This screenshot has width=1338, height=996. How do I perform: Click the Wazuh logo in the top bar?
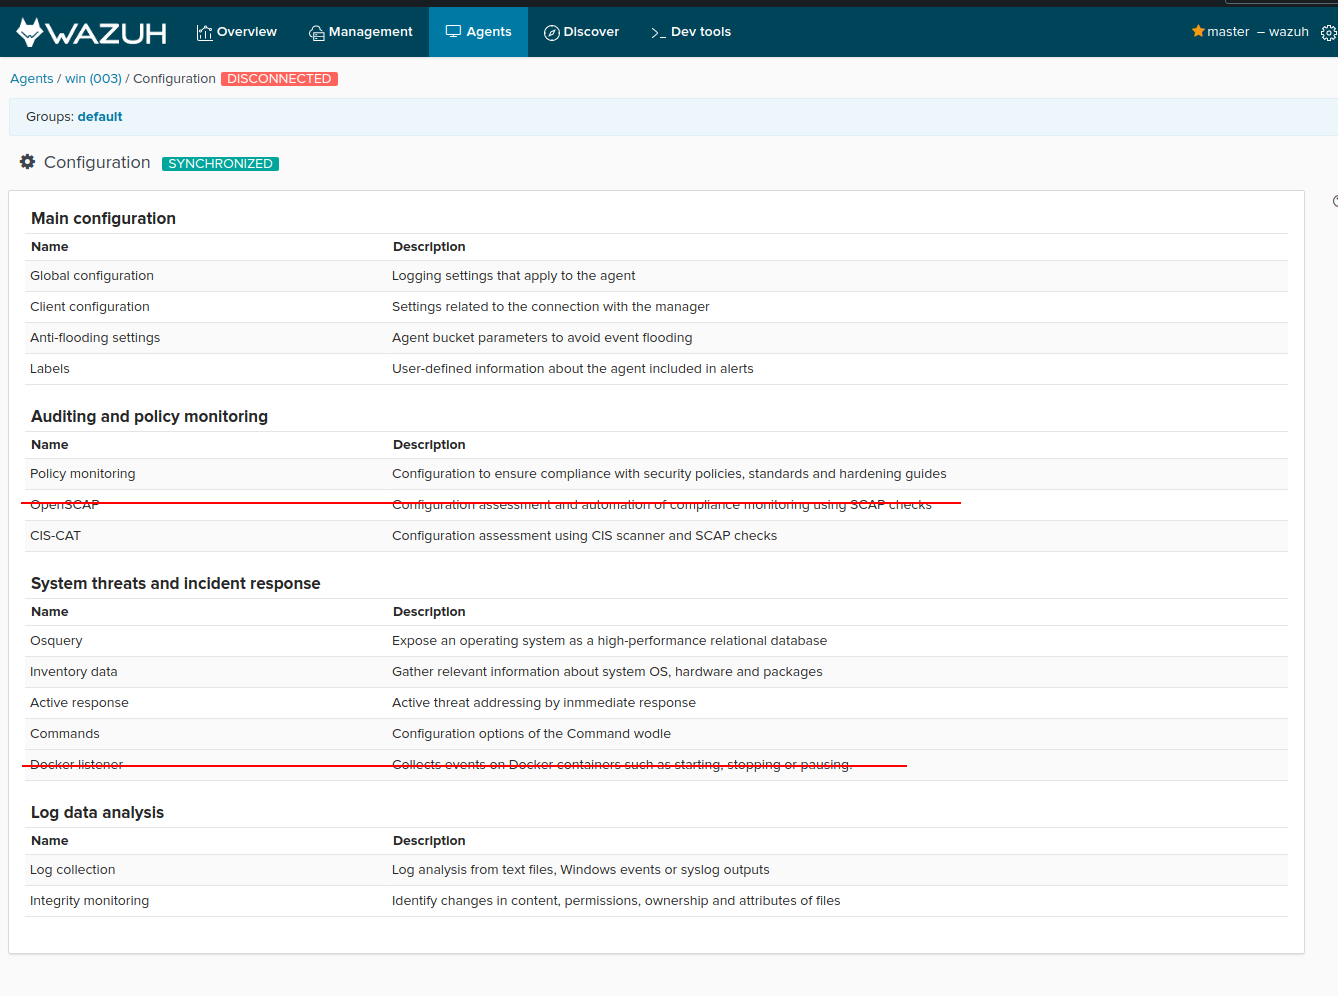coord(88,31)
